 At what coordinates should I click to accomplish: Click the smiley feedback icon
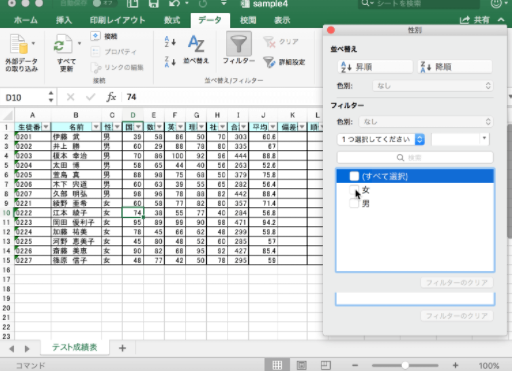(x=496, y=4)
